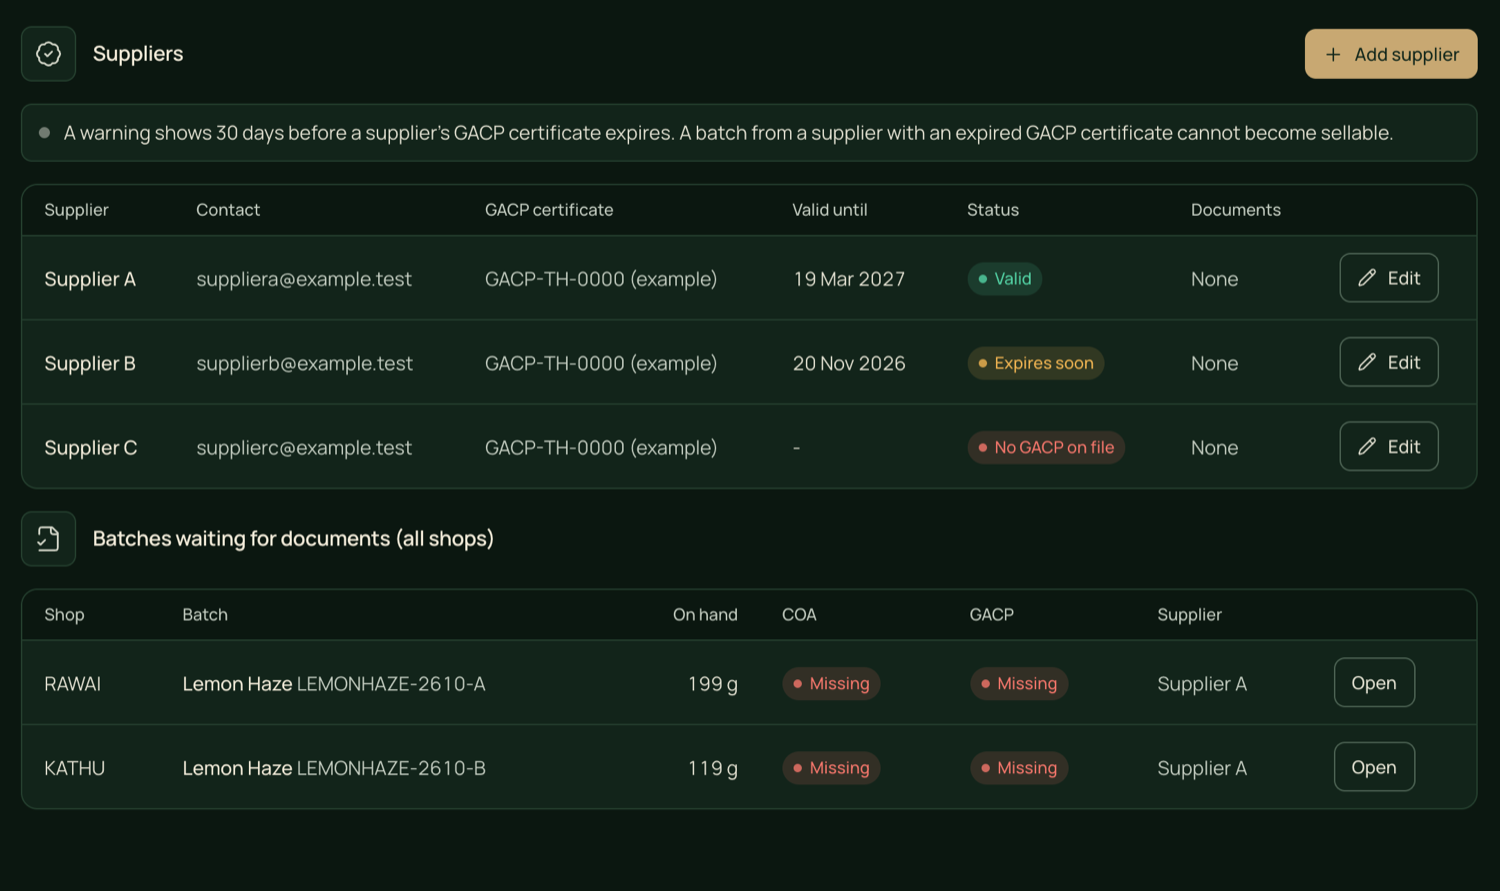Click the COA Missing badge for RAWAI
This screenshot has width=1500, height=891.
click(x=831, y=684)
